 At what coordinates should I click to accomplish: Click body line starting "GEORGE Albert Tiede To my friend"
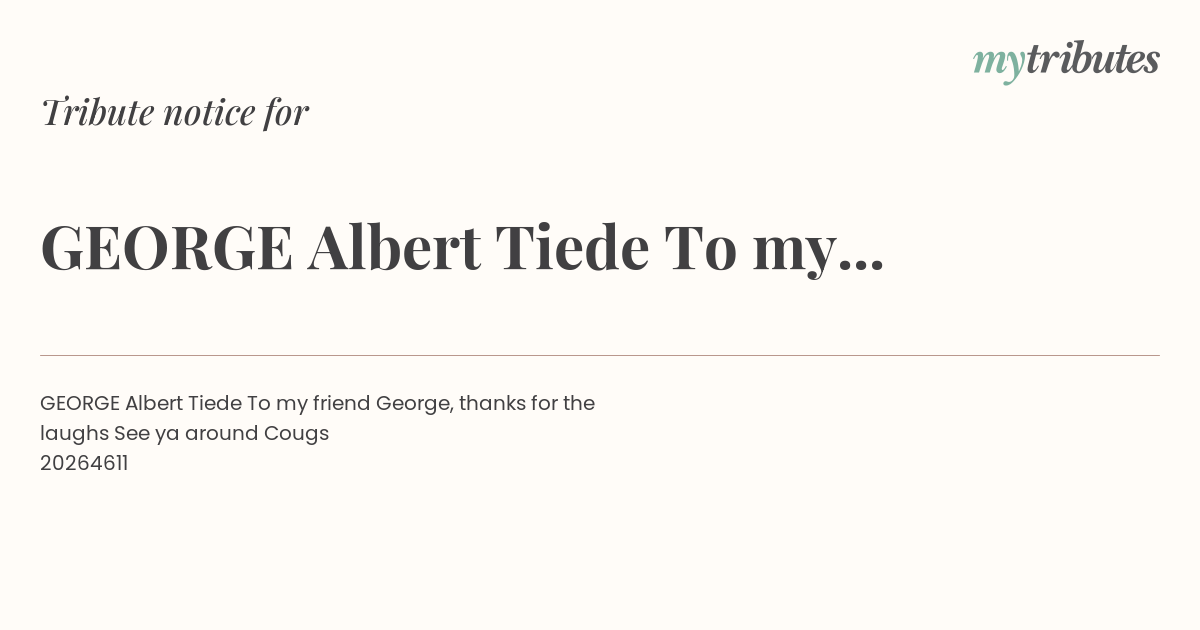[317, 404]
